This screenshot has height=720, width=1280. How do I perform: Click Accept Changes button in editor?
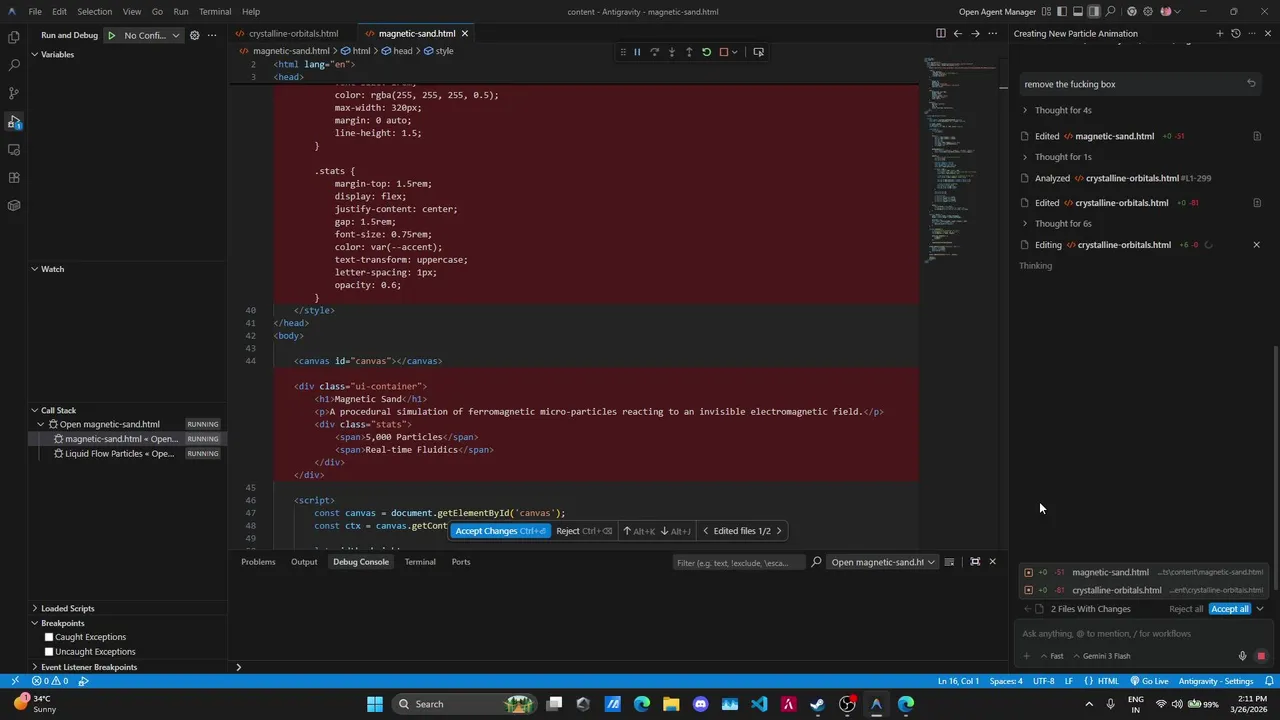[500, 531]
